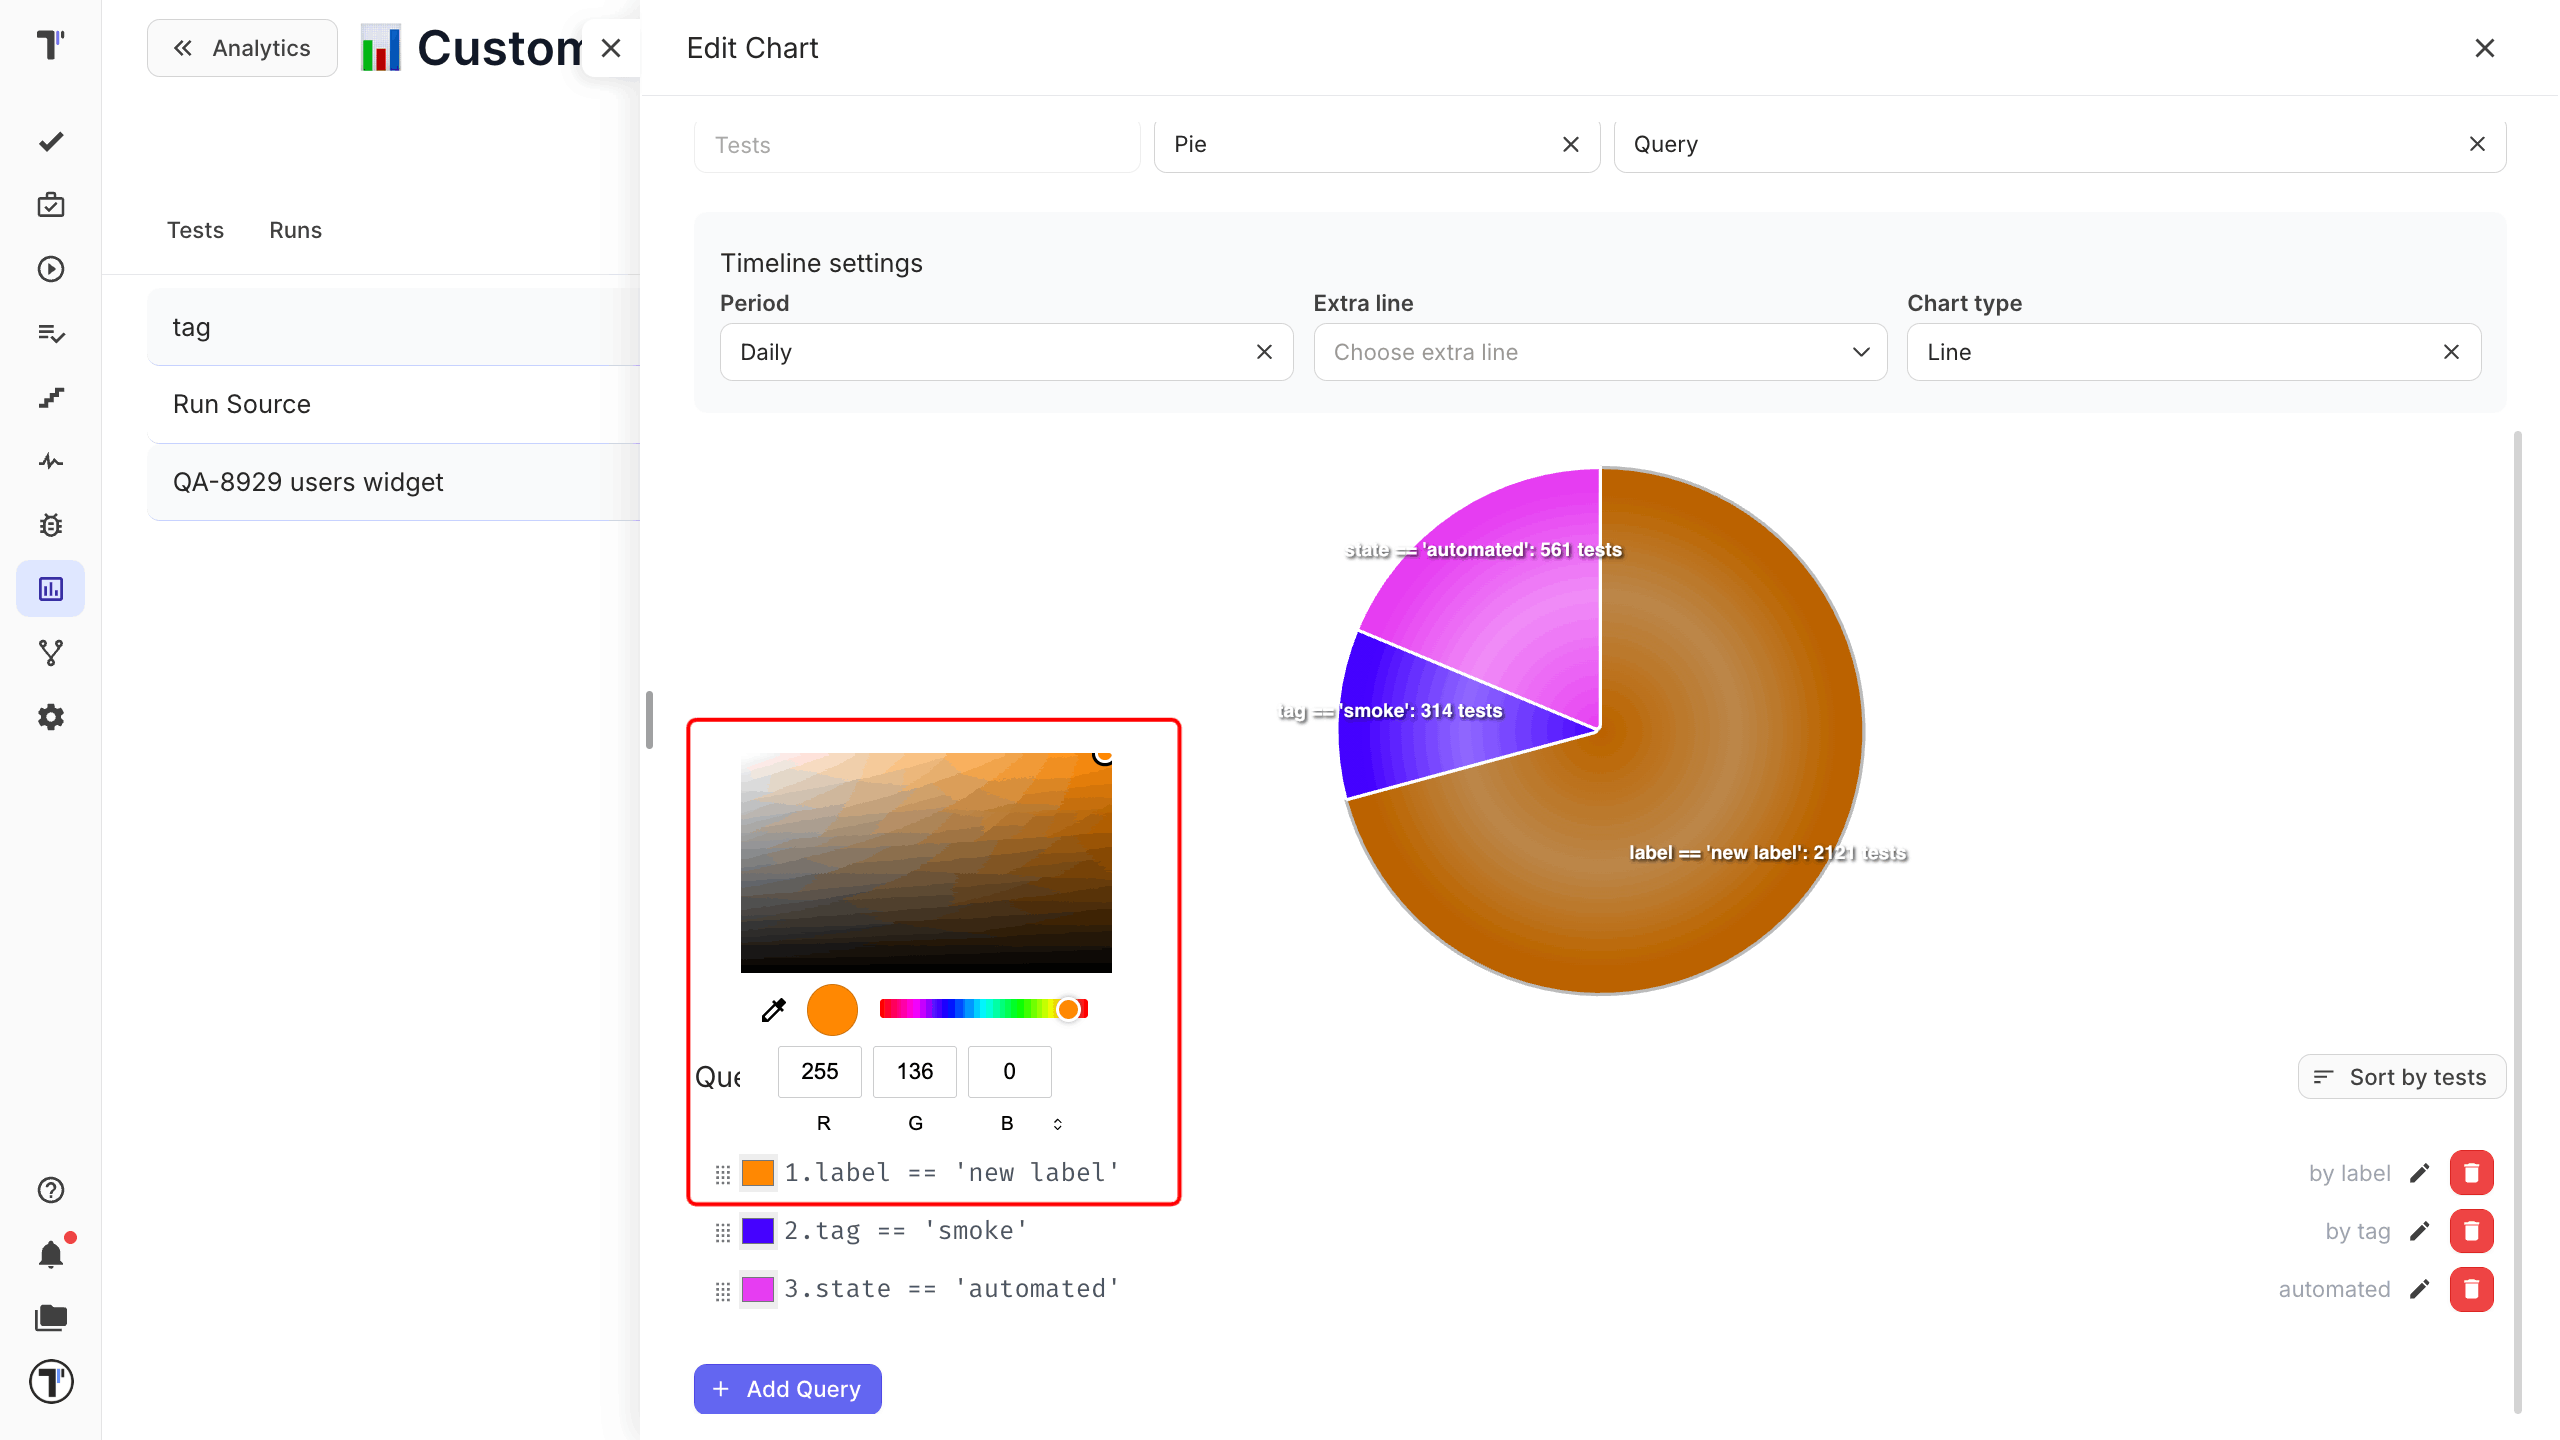Expand the Choose extra line dropdown
The height and width of the screenshot is (1440, 2560).
1600,352
